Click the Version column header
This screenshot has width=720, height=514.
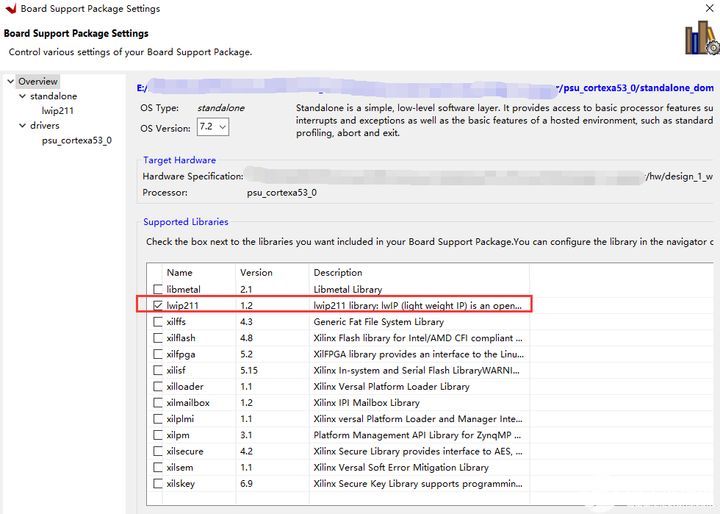tap(256, 272)
